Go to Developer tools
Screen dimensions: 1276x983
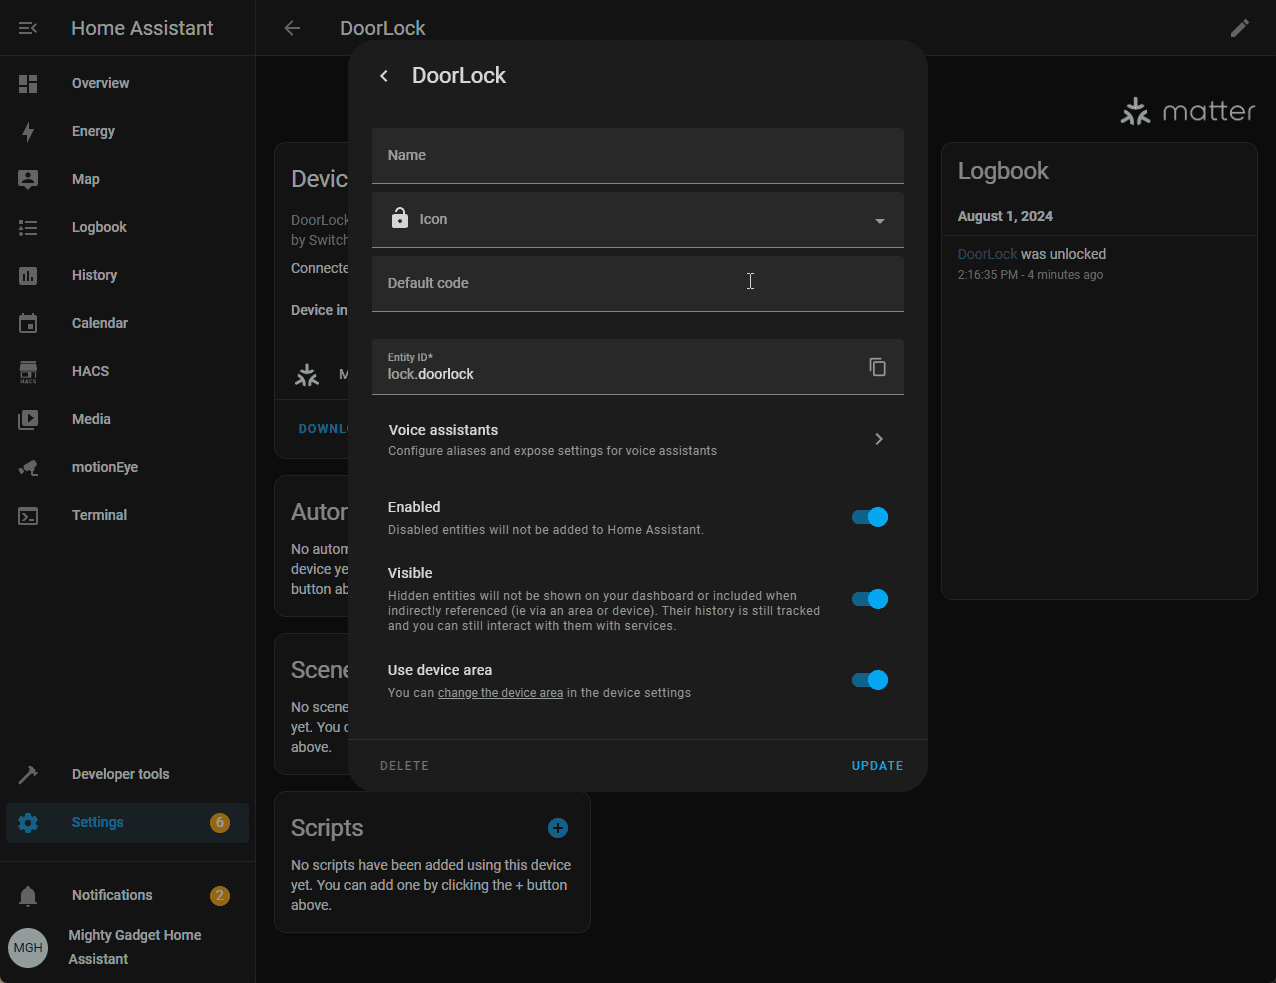point(120,774)
